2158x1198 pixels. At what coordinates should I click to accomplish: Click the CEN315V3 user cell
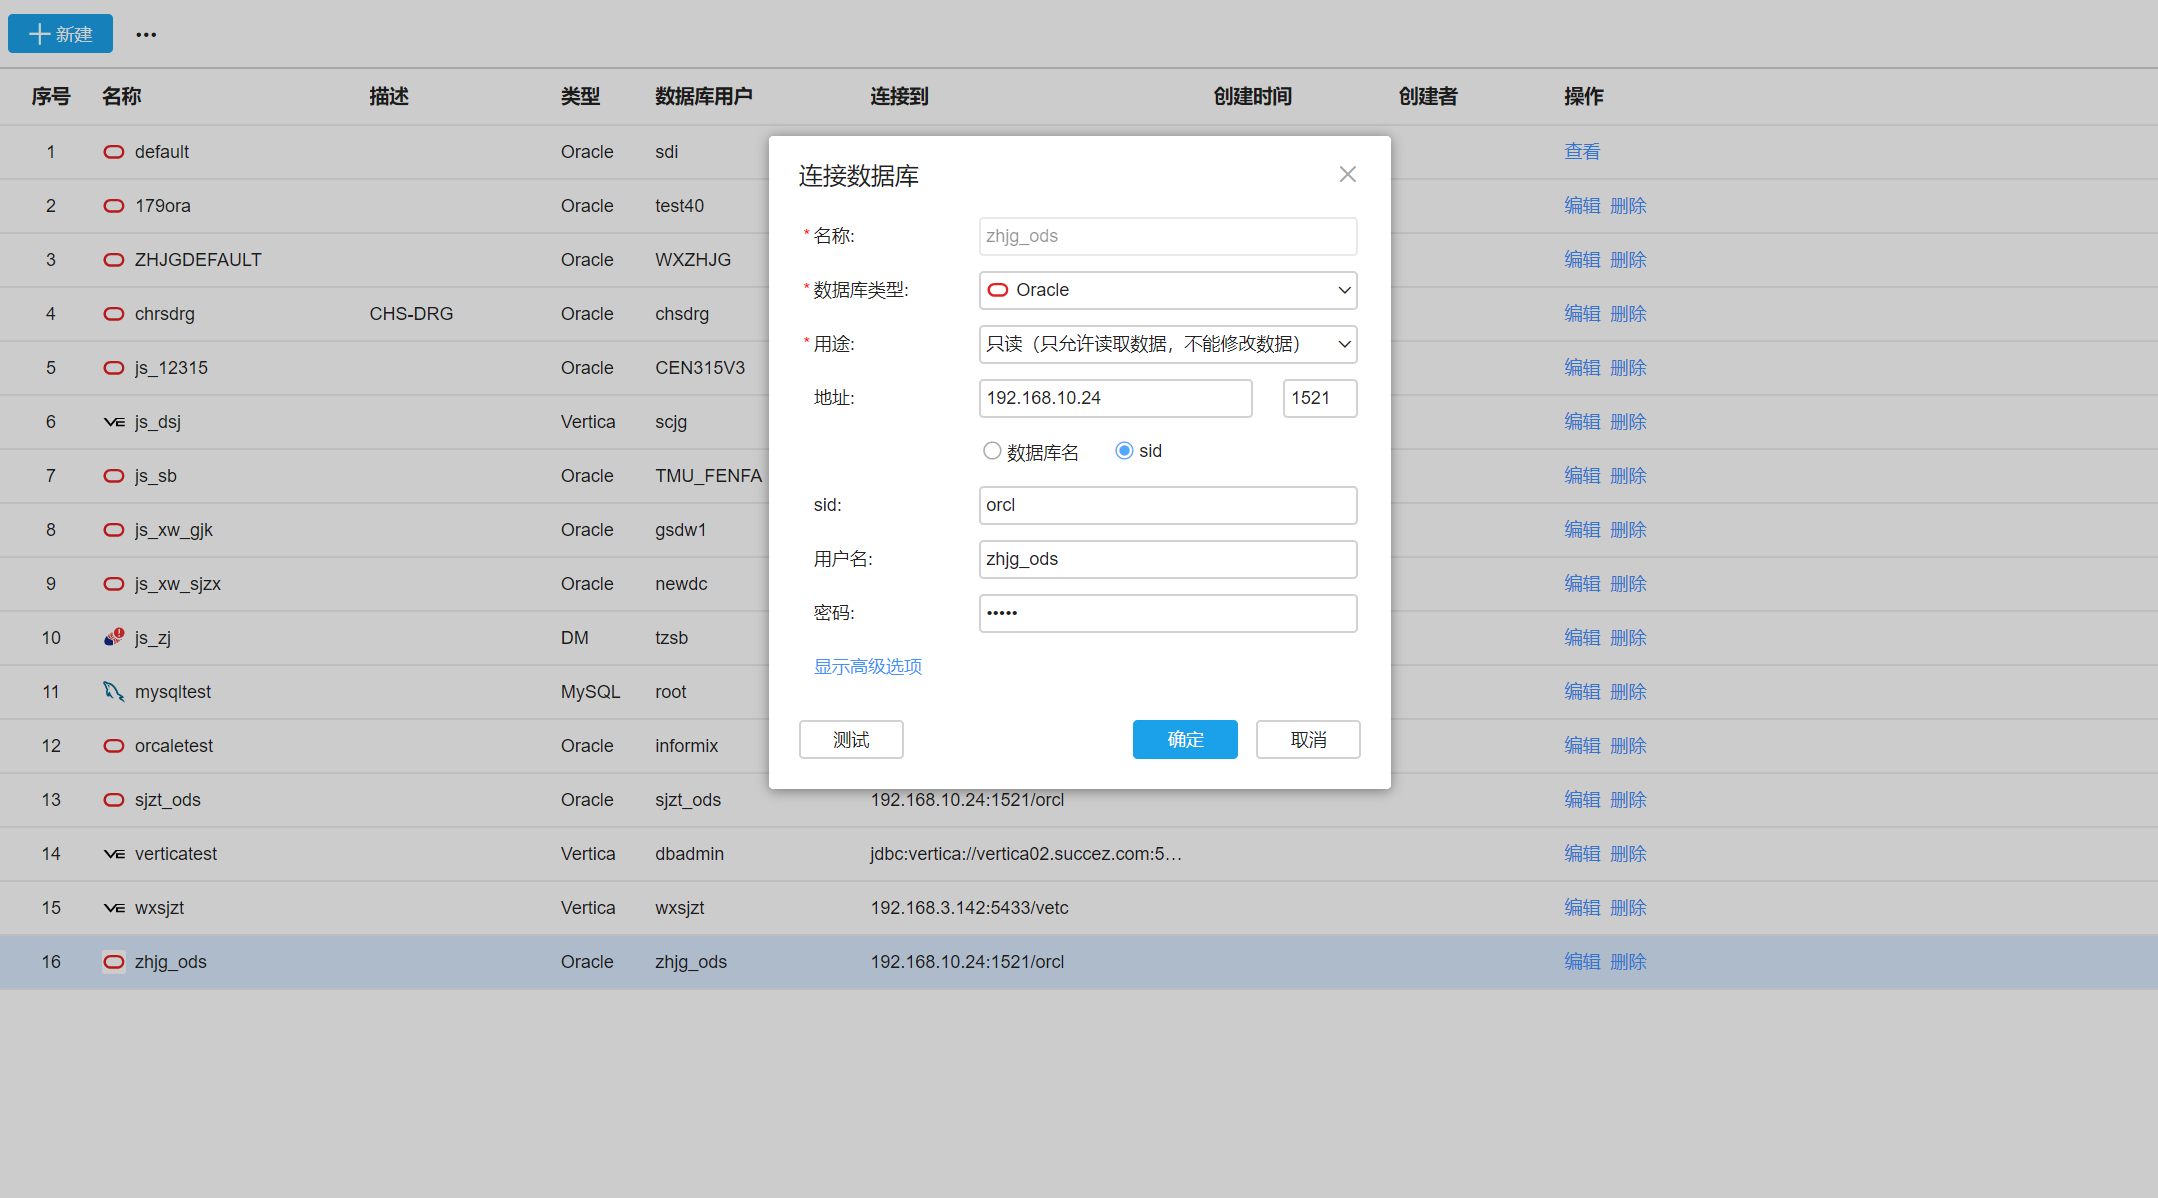coord(700,368)
